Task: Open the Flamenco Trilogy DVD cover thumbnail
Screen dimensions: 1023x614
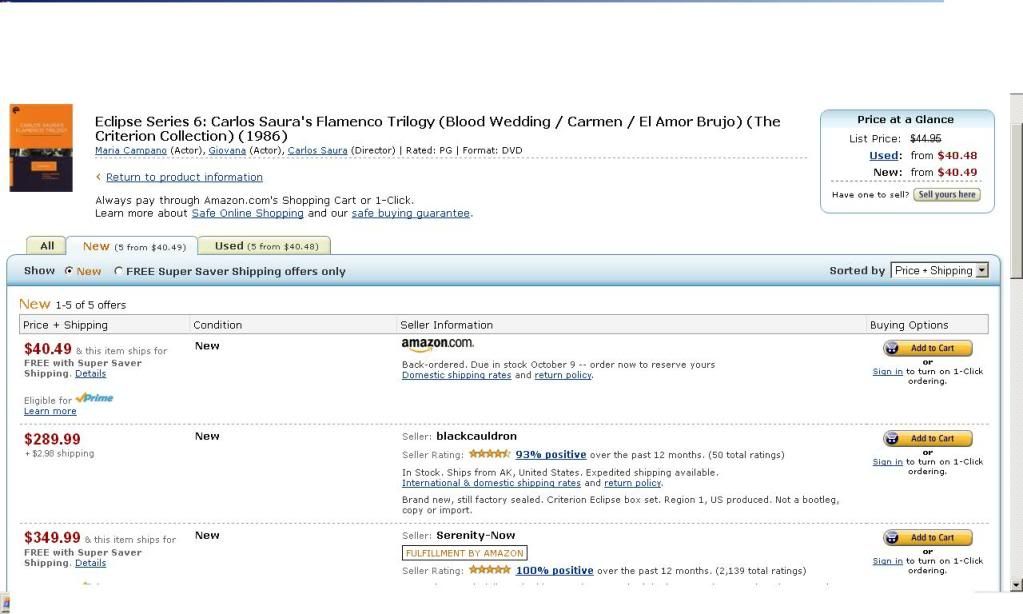Action: 41,147
